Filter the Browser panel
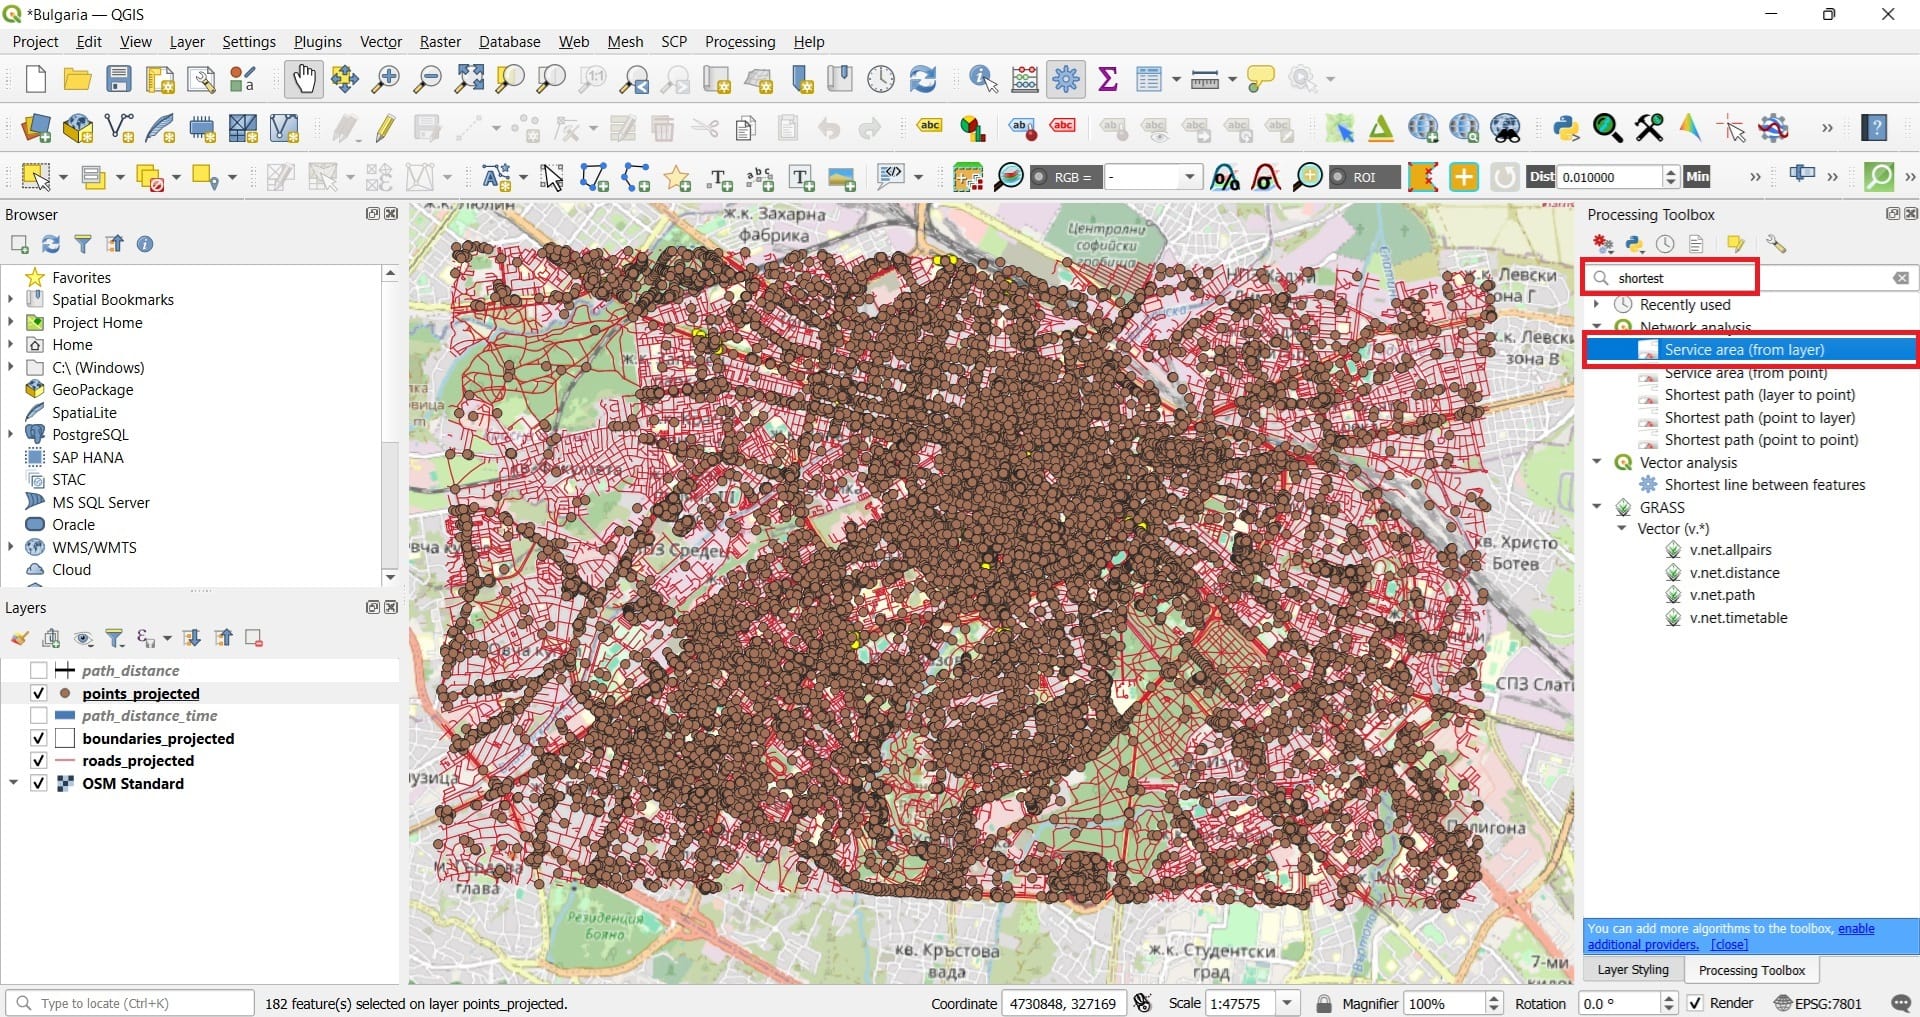This screenshot has height=1017, width=1920. 83,244
